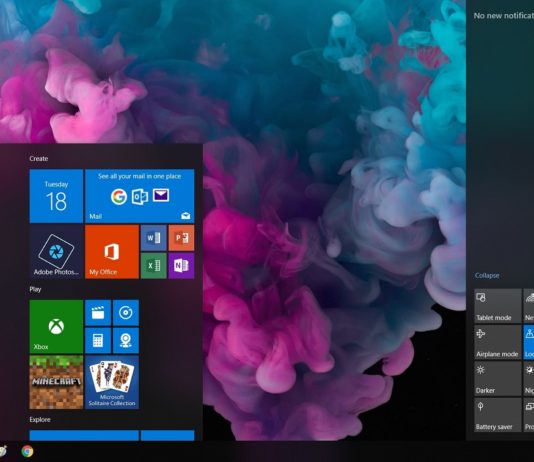Open the My Office tile
Image resolution: width=534 pixels, height=462 pixels.
coord(112,252)
